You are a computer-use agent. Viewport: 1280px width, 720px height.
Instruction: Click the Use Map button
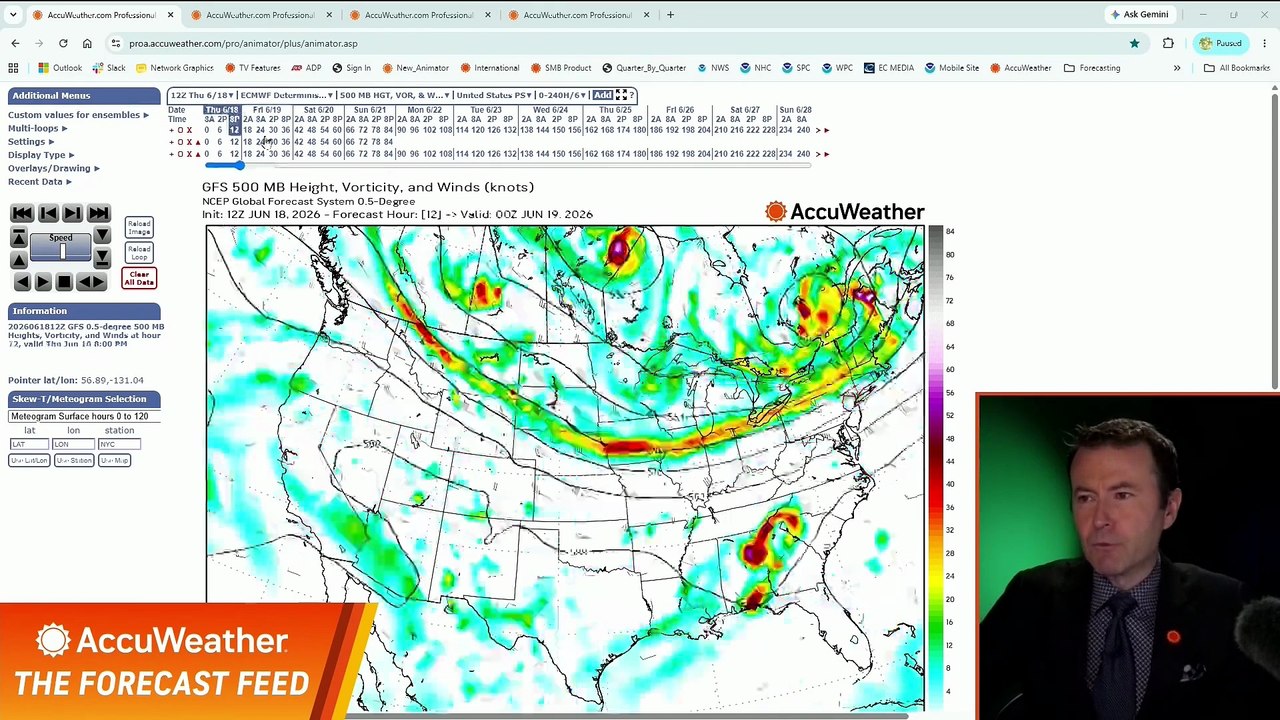pyautogui.click(x=115, y=460)
